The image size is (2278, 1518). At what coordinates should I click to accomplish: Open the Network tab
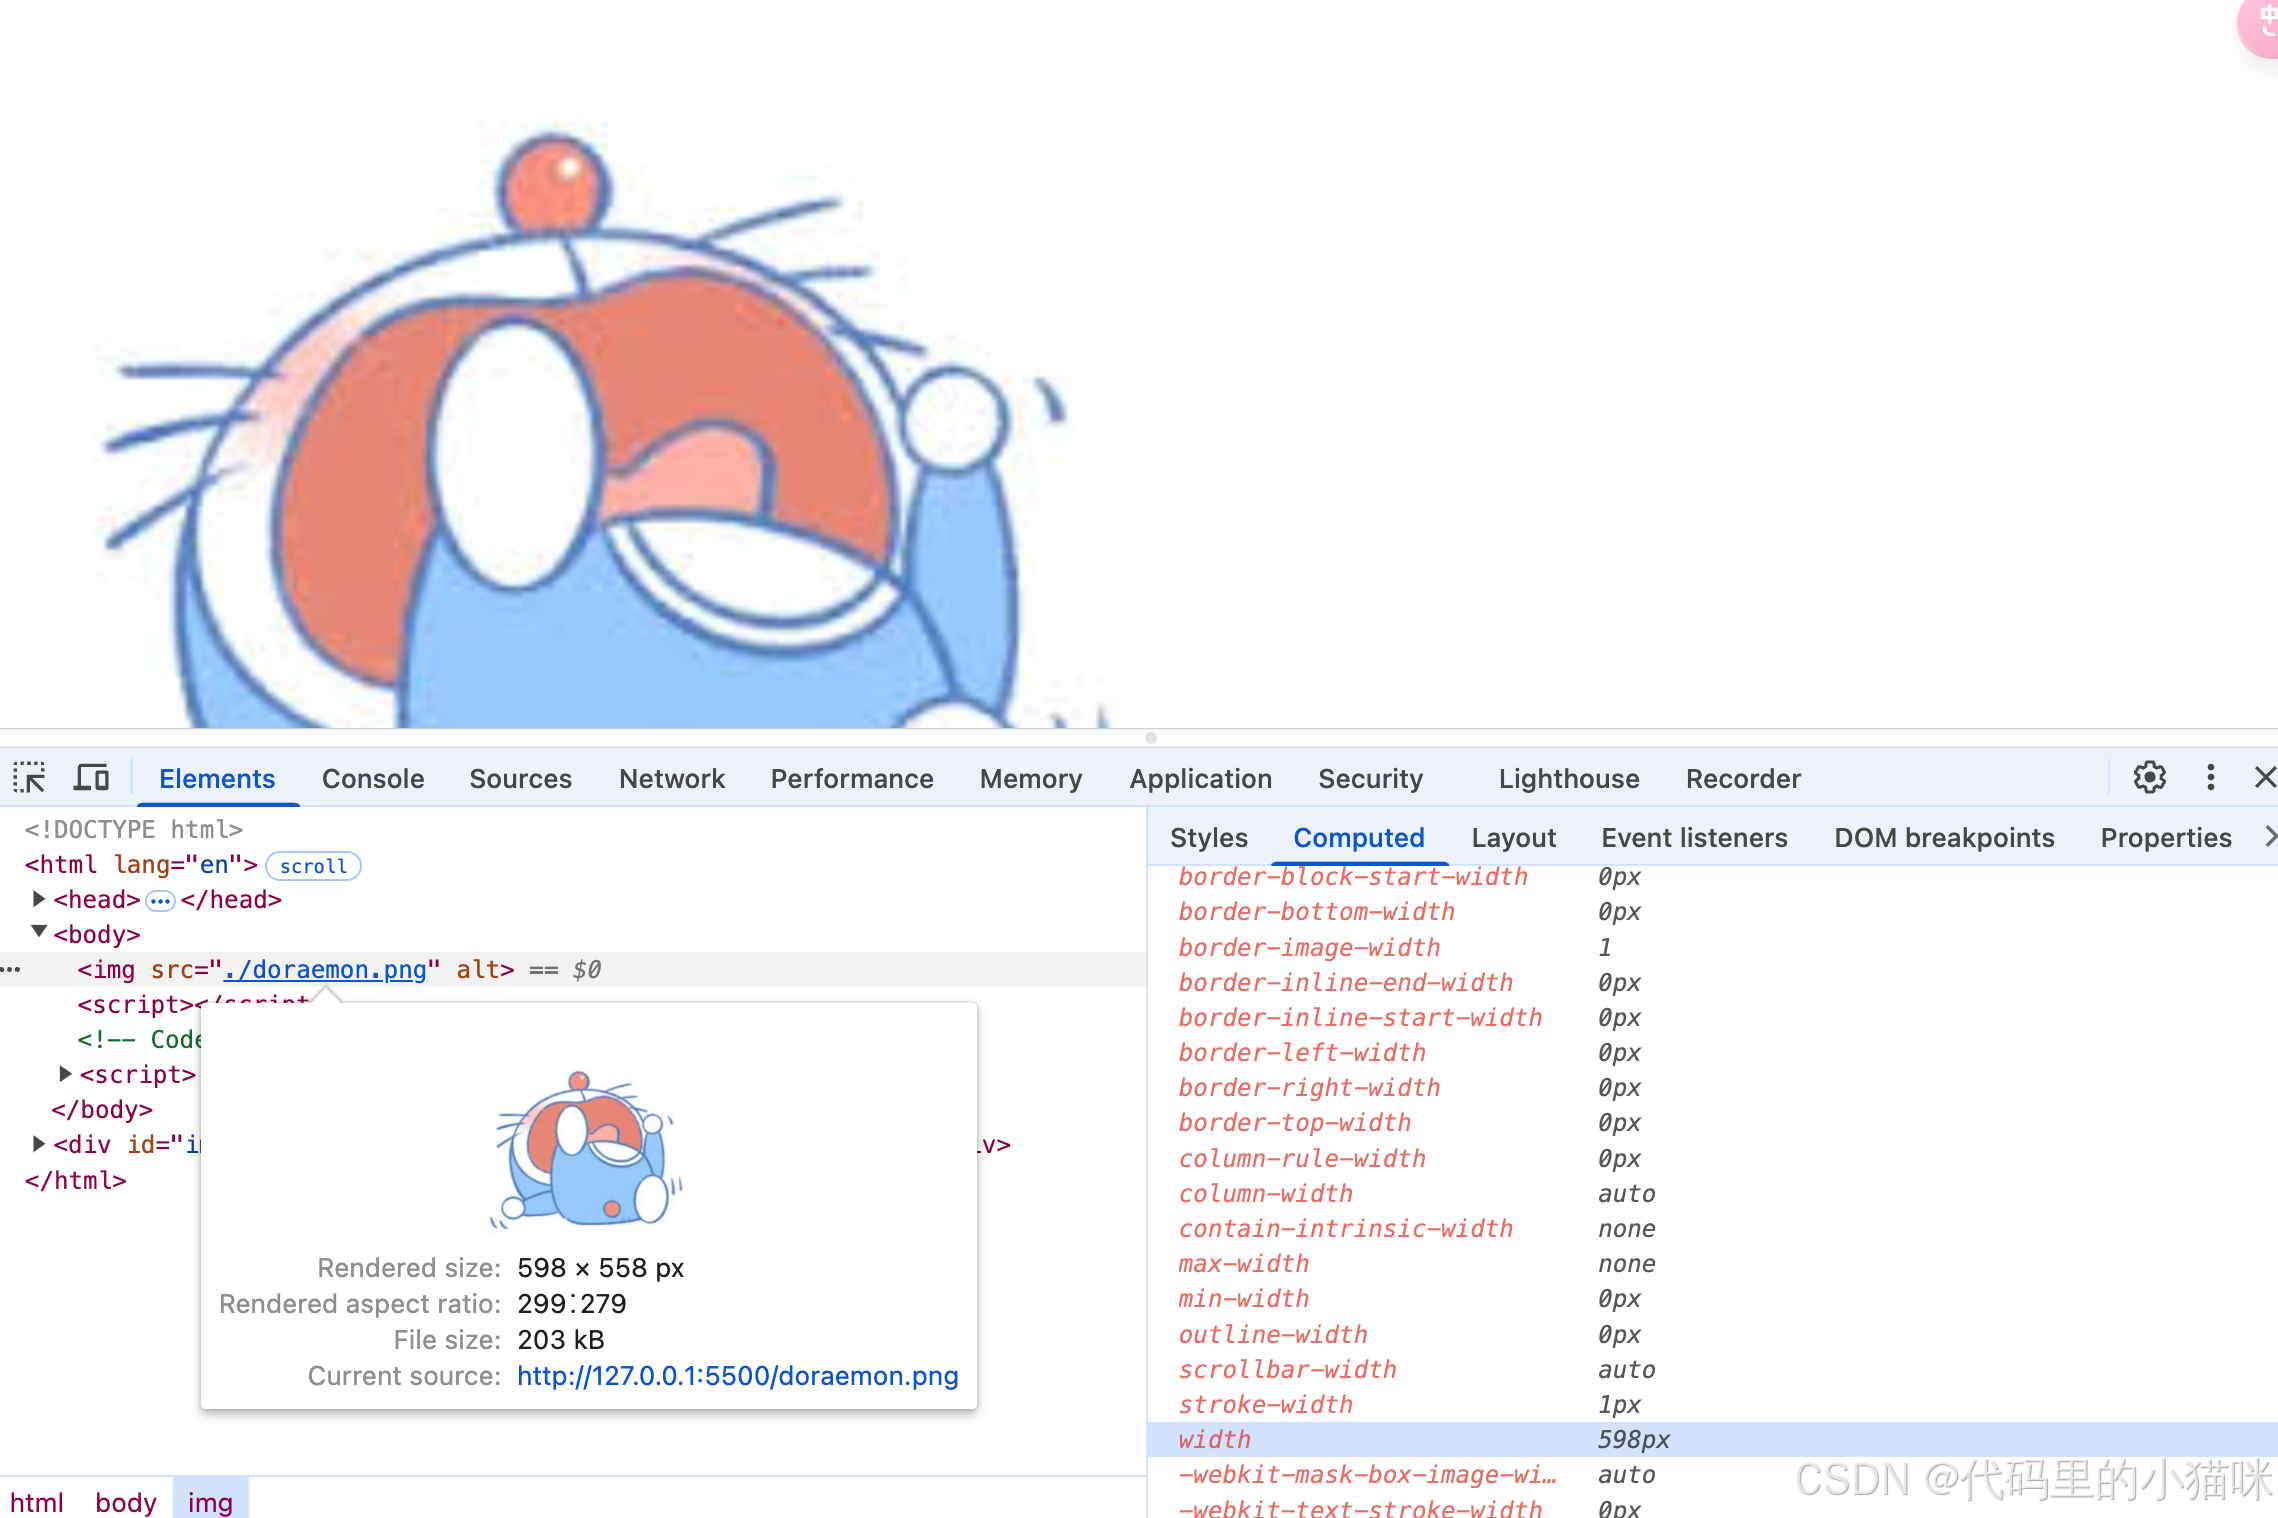(671, 779)
